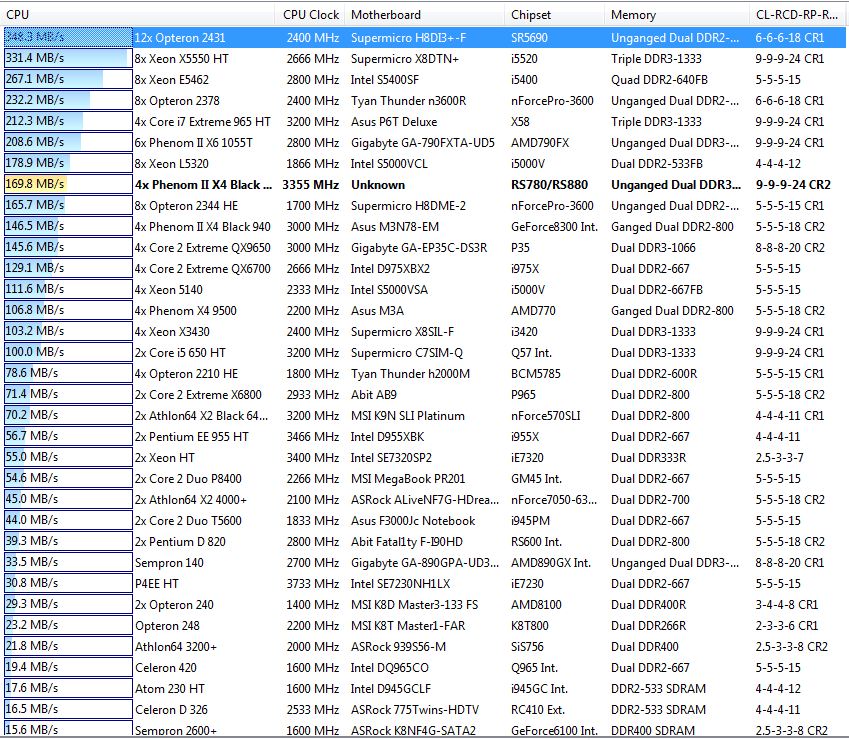Sort results by Memory column header
849x740 pixels.
[633, 15]
